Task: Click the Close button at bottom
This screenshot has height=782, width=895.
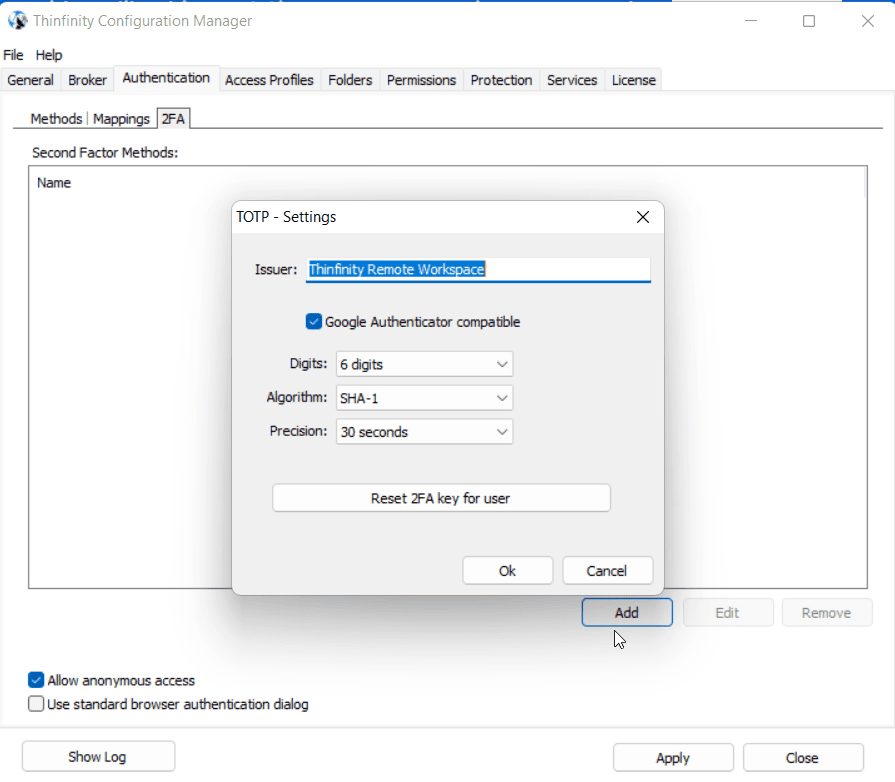Action: 803,758
